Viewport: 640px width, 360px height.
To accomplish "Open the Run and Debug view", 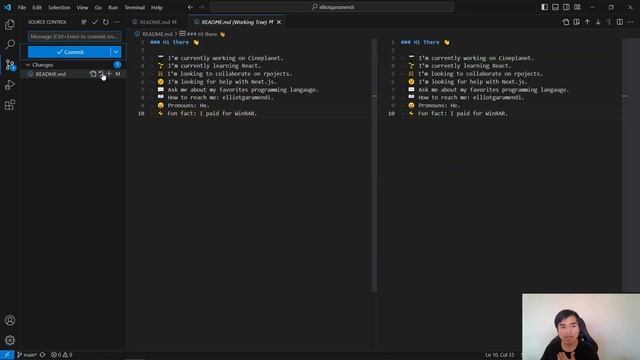I will (x=10, y=85).
